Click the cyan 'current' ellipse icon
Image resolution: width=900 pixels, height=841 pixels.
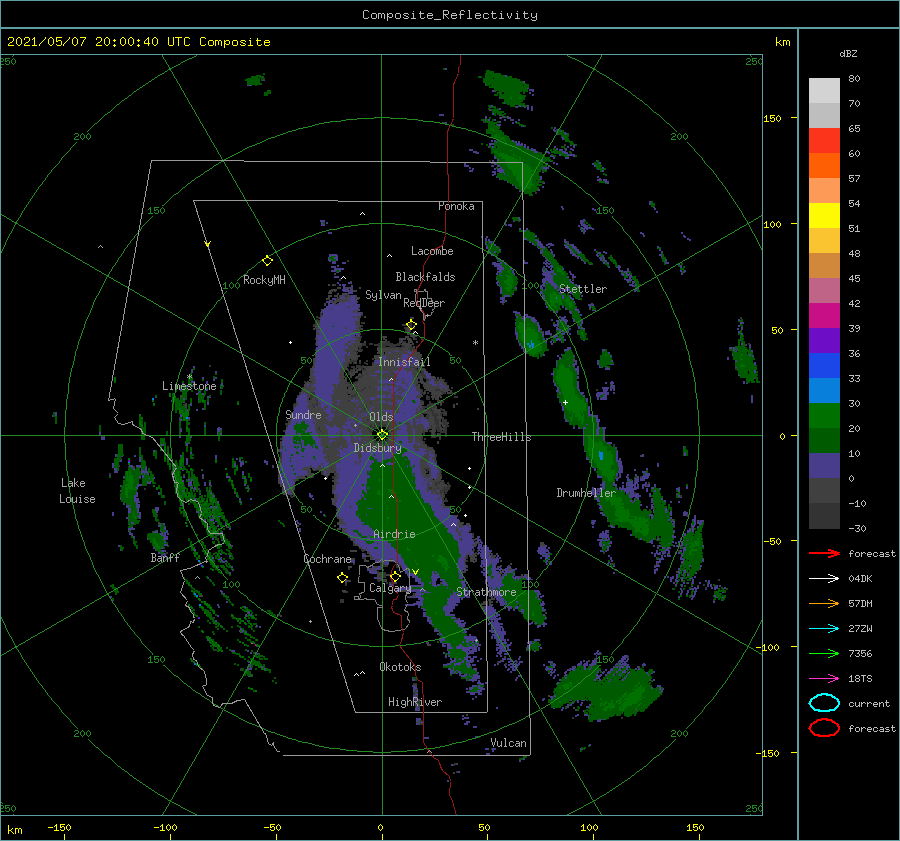tap(824, 703)
